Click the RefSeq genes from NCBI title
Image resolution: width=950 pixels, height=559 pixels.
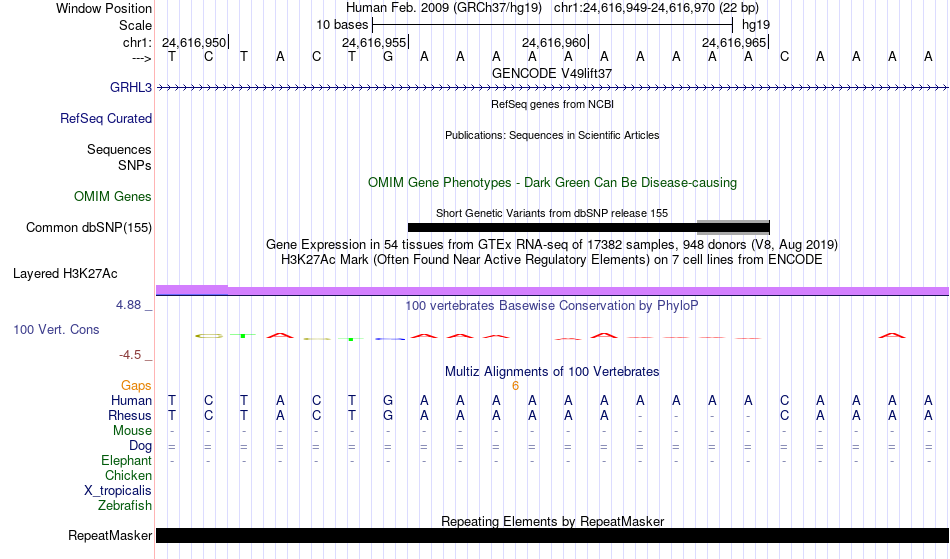coord(553,104)
